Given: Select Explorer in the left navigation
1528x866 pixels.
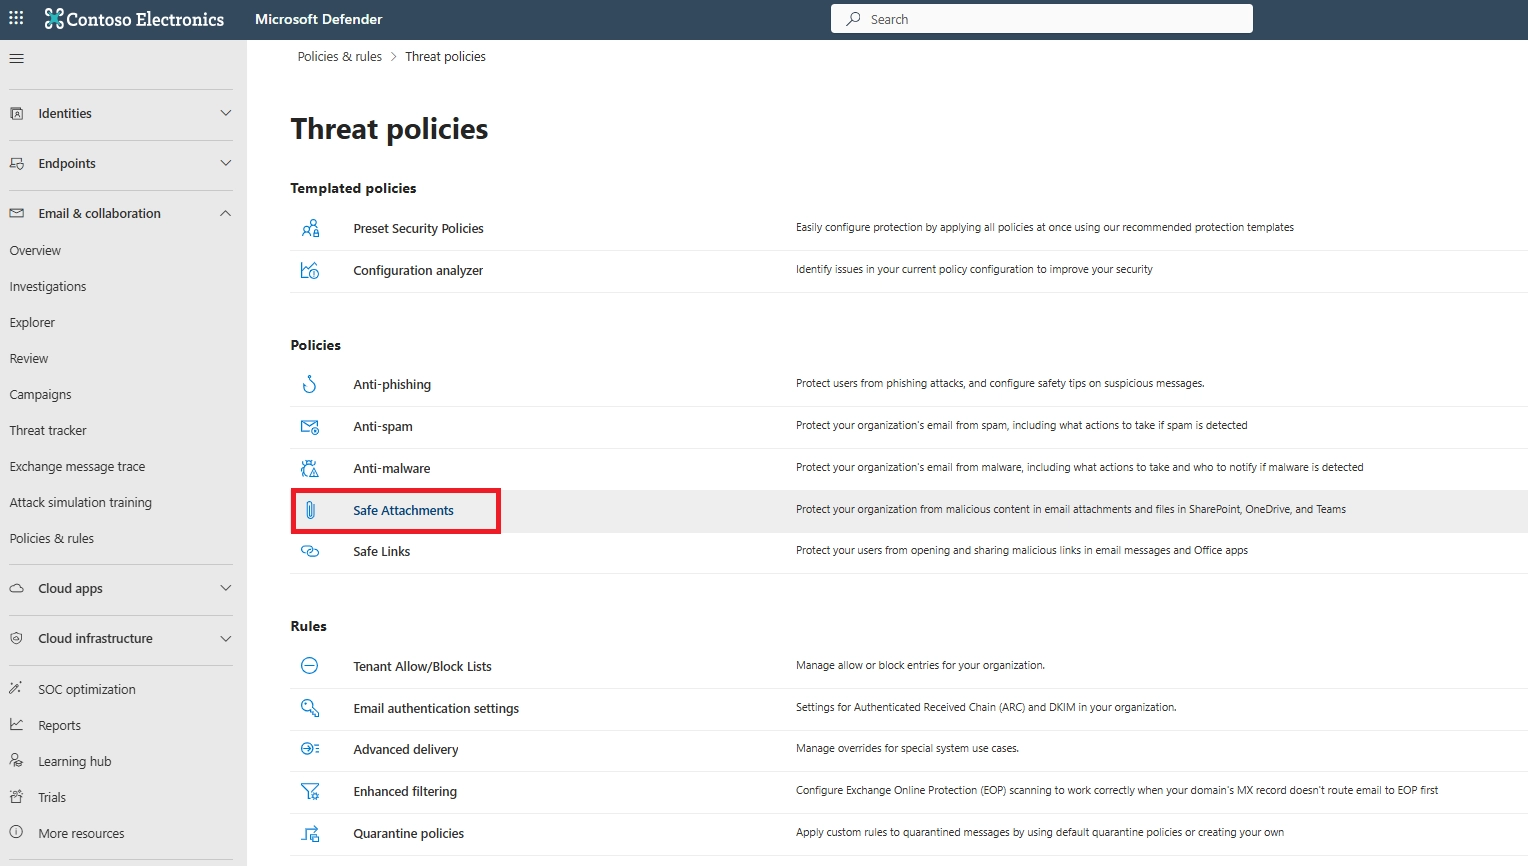Looking at the screenshot, I should [x=32, y=322].
